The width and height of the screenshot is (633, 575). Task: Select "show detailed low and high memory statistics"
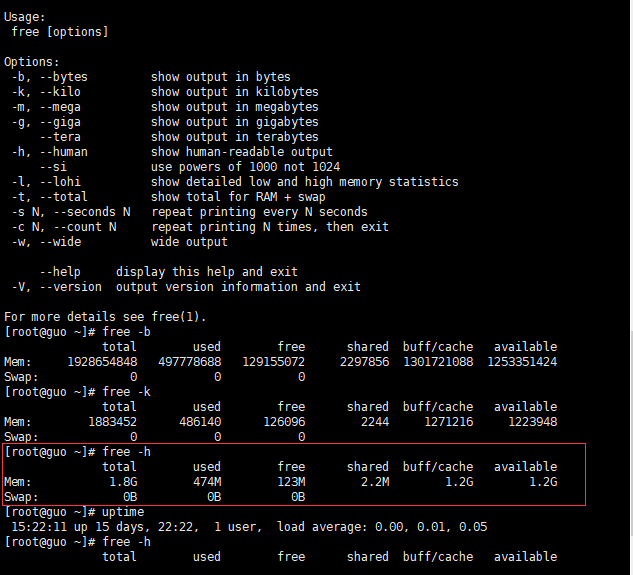click(305, 182)
